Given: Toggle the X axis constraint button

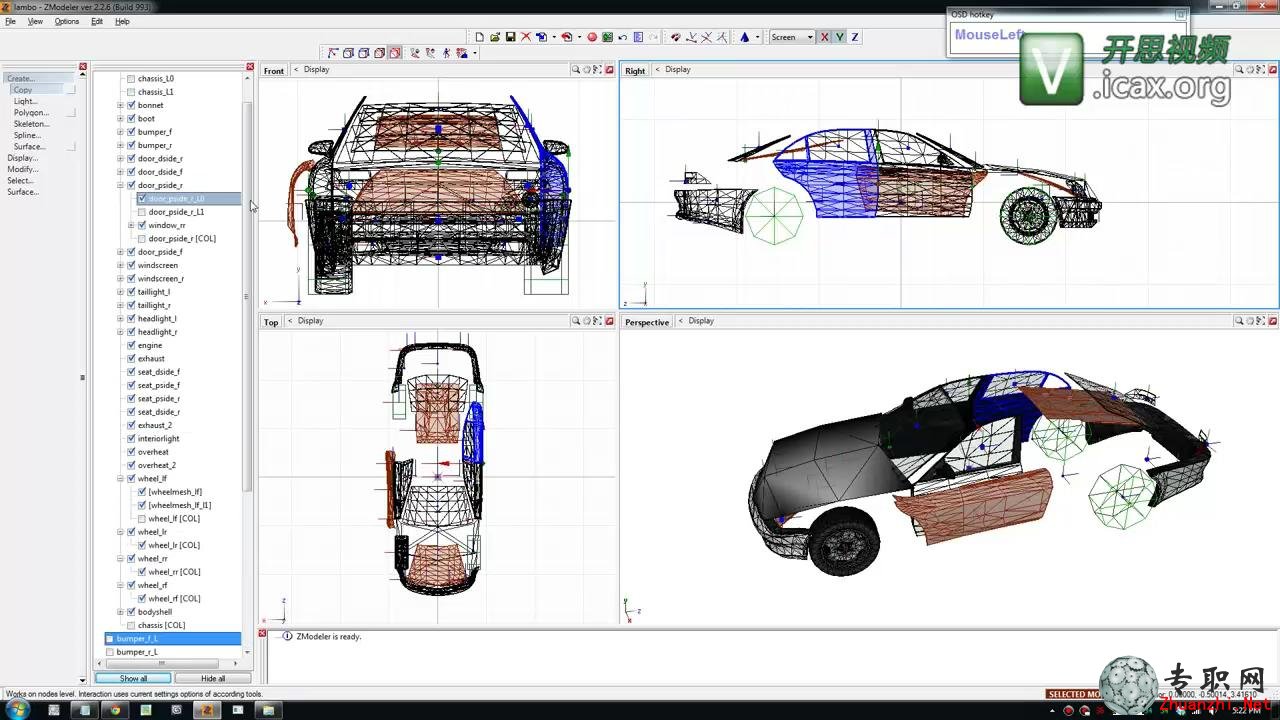Looking at the screenshot, I should [x=825, y=37].
